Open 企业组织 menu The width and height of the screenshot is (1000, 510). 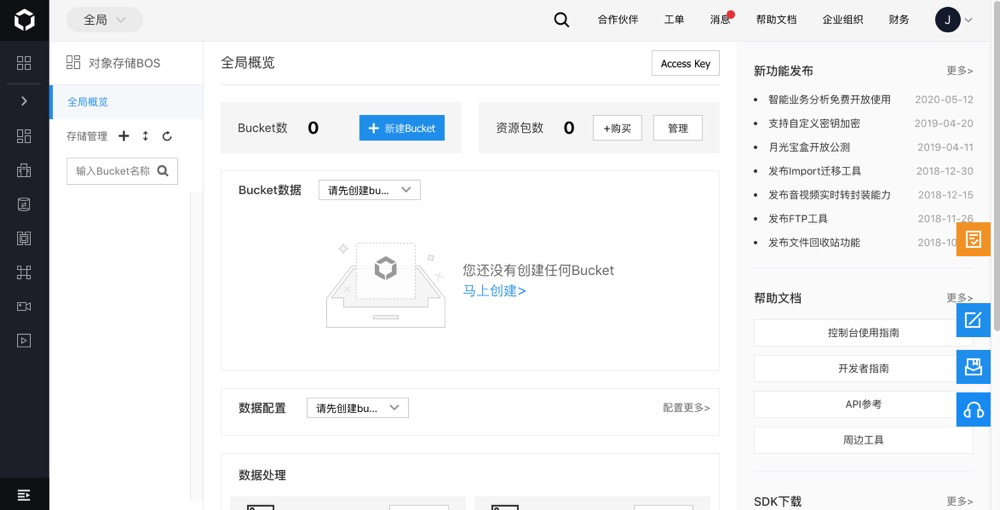pyautogui.click(x=842, y=20)
